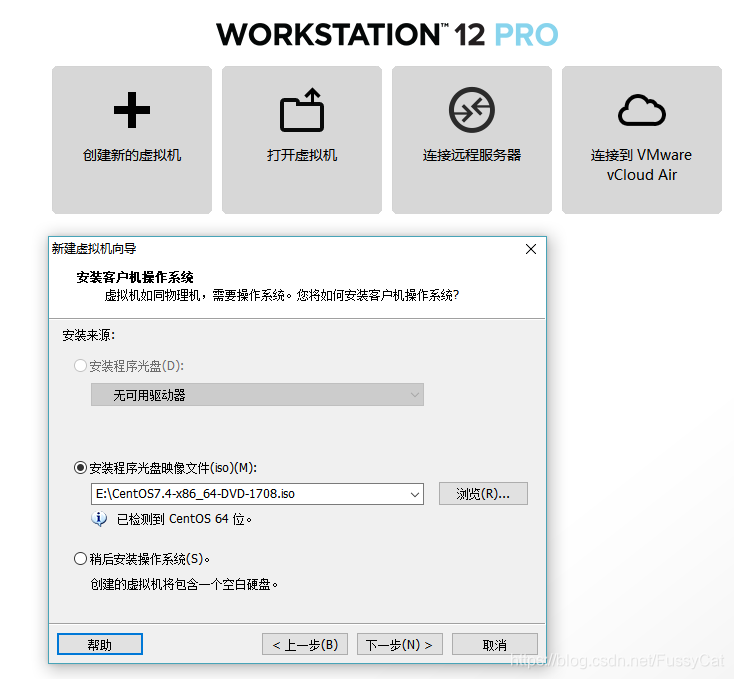The height and width of the screenshot is (679, 734).
Task: Click the 已检测到 CentOS 64 位 message
Action: point(184,519)
